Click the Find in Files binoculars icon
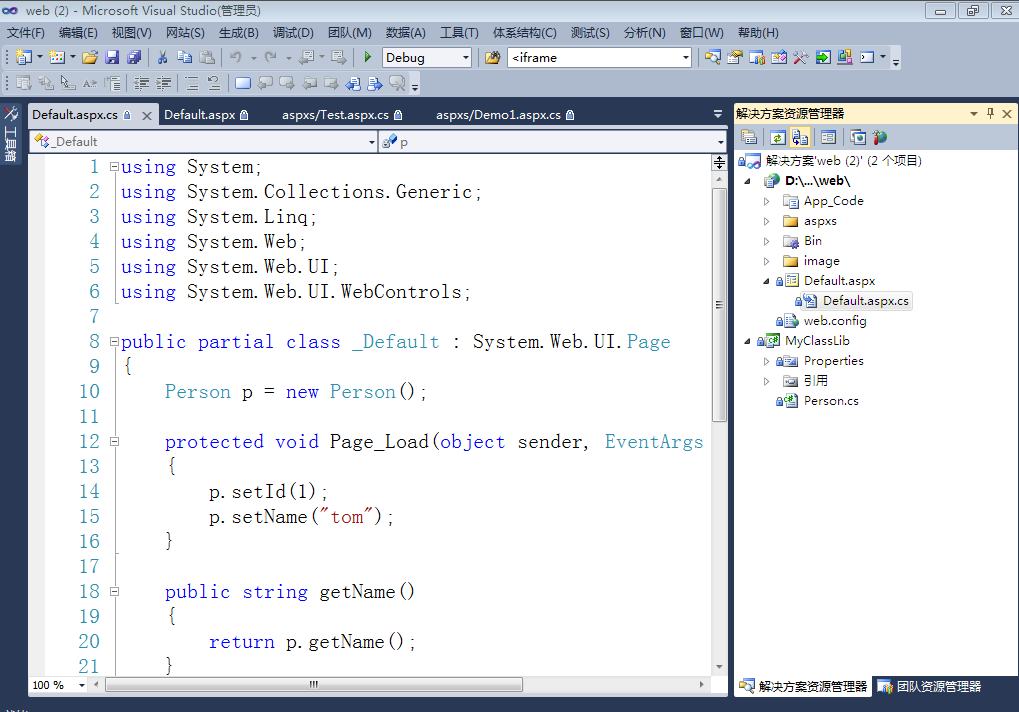This screenshot has height=712, width=1019. (x=493, y=57)
